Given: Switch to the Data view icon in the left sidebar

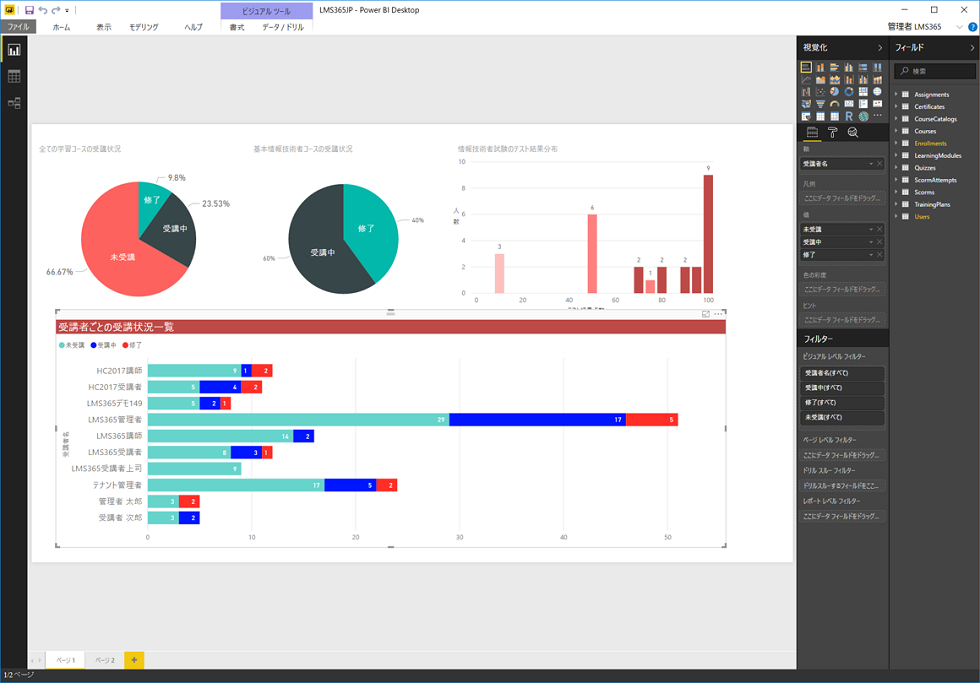Looking at the screenshot, I should 14,76.
